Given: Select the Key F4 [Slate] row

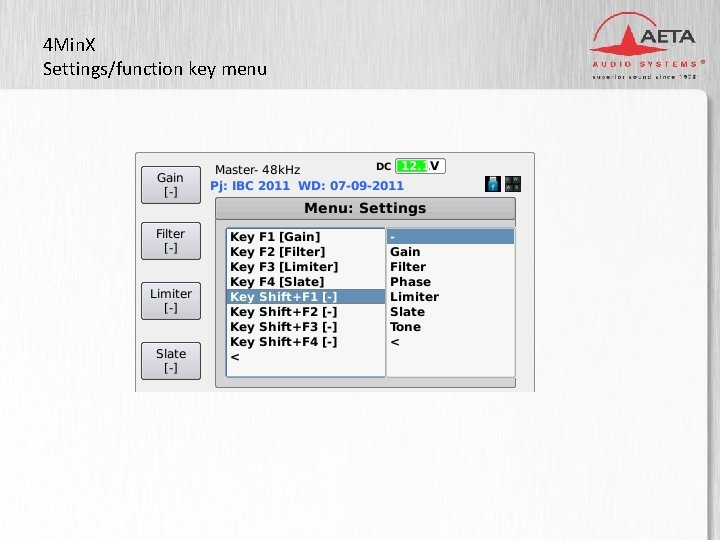Looking at the screenshot, I should click(306, 281).
